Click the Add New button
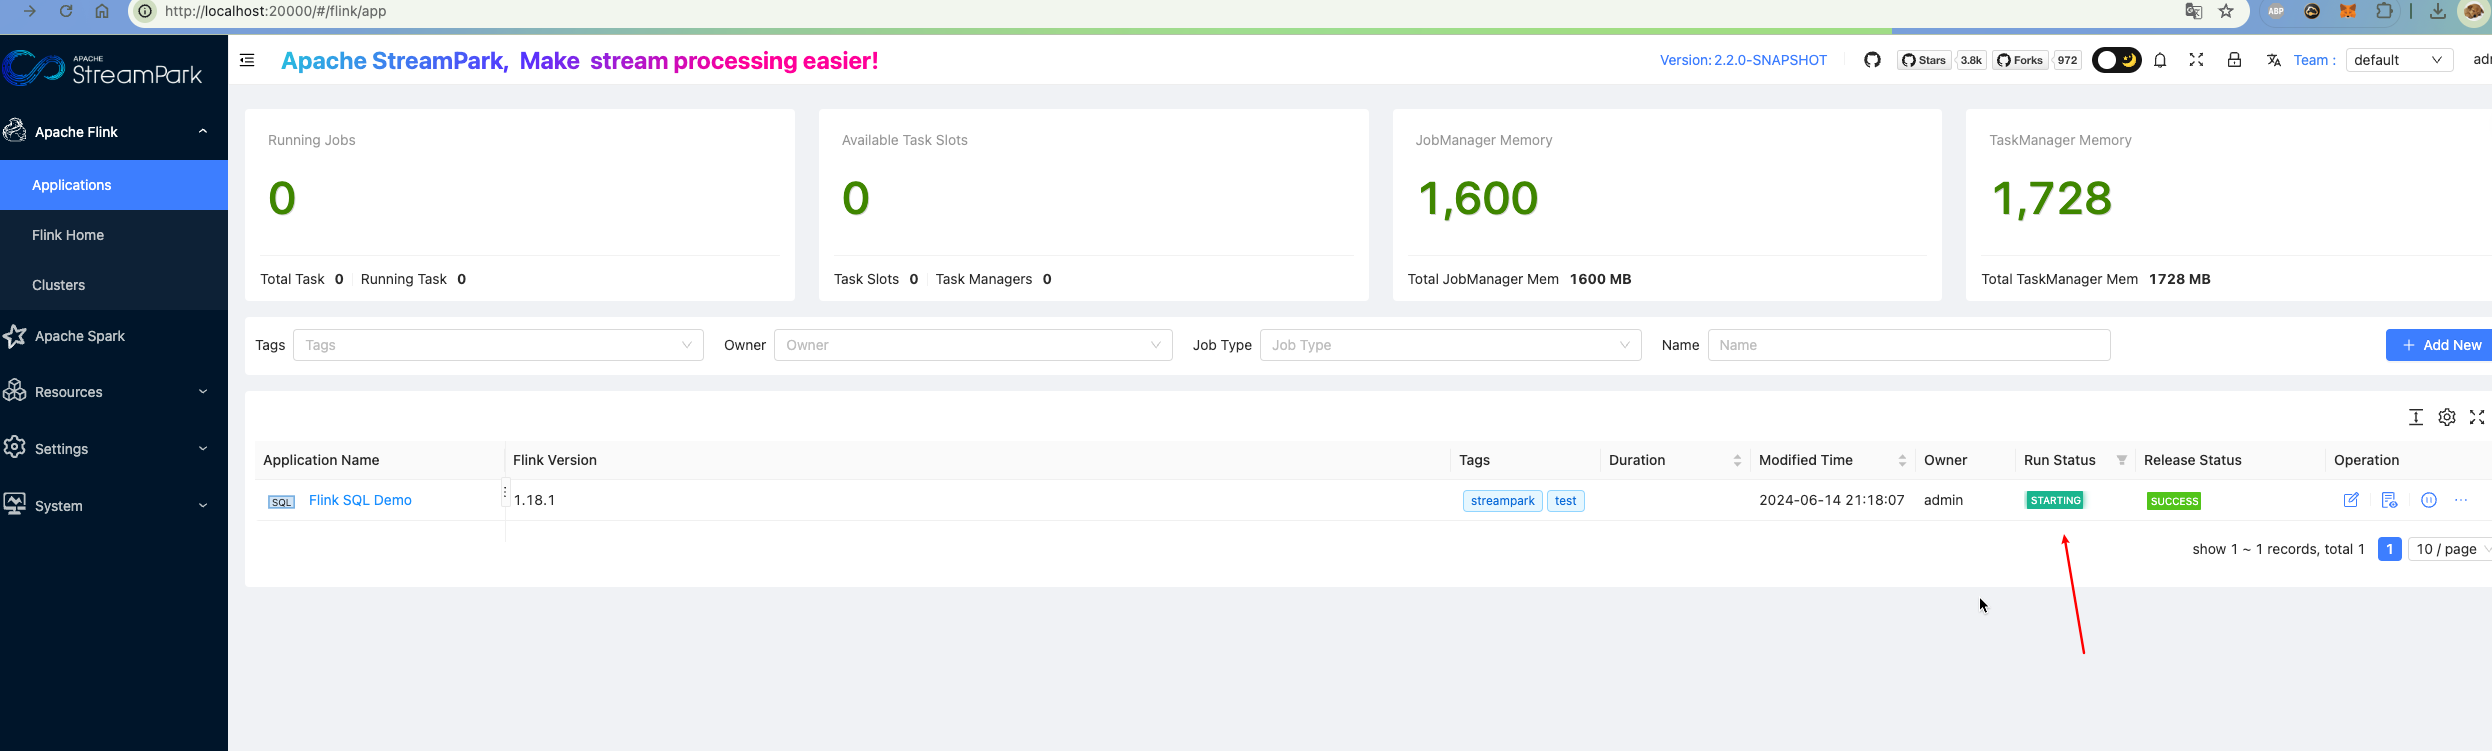This screenshot has width=2492, height=751. (x=2441, y=345)
